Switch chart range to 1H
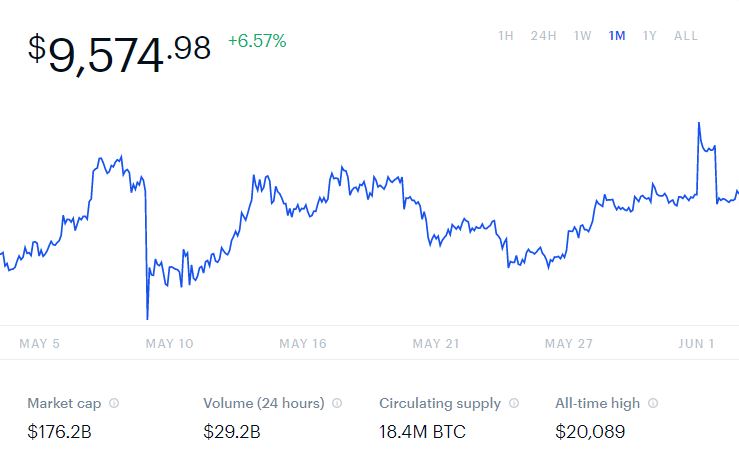The height and width of the screenshot is (465, 739). 506,36
